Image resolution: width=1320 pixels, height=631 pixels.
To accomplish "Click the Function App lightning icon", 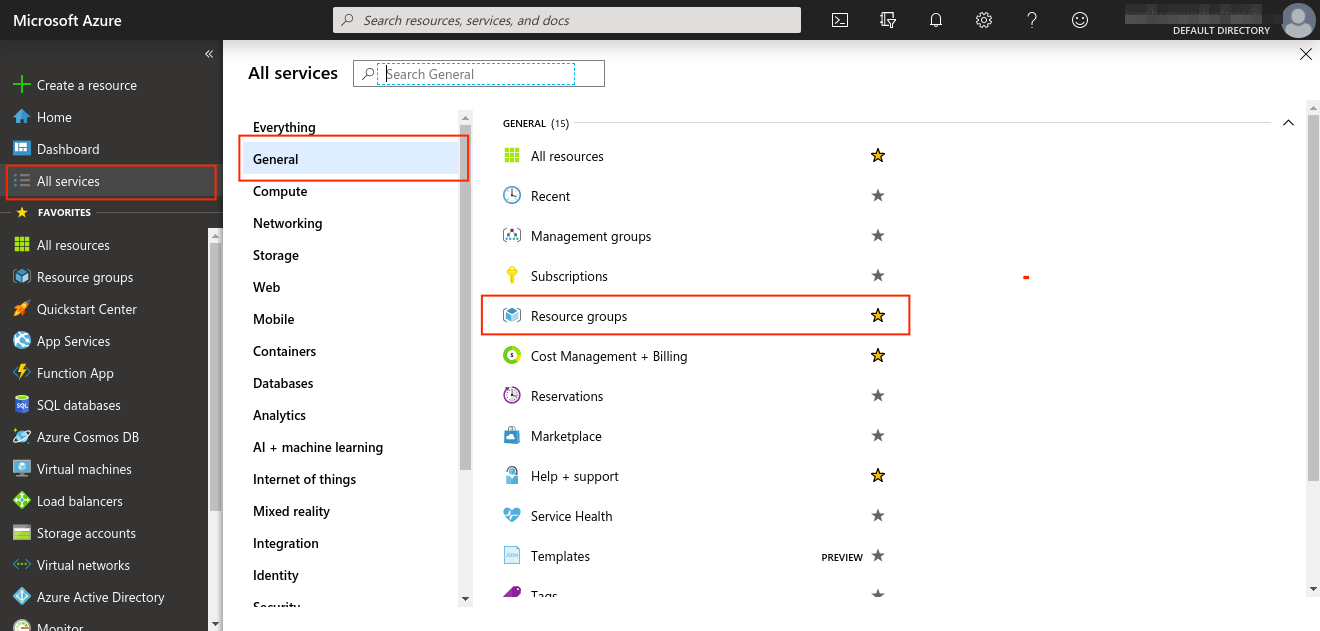I will pyautogui.click(x=22, y=373).
